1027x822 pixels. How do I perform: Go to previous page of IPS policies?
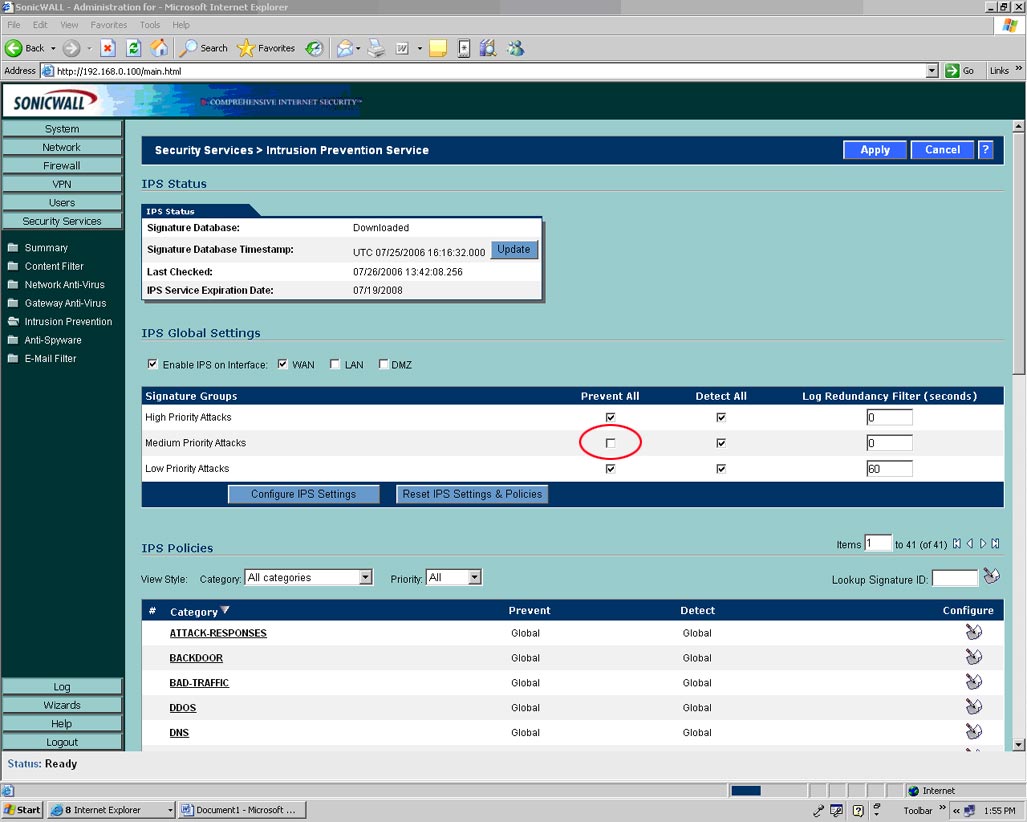tap(970, 544)
